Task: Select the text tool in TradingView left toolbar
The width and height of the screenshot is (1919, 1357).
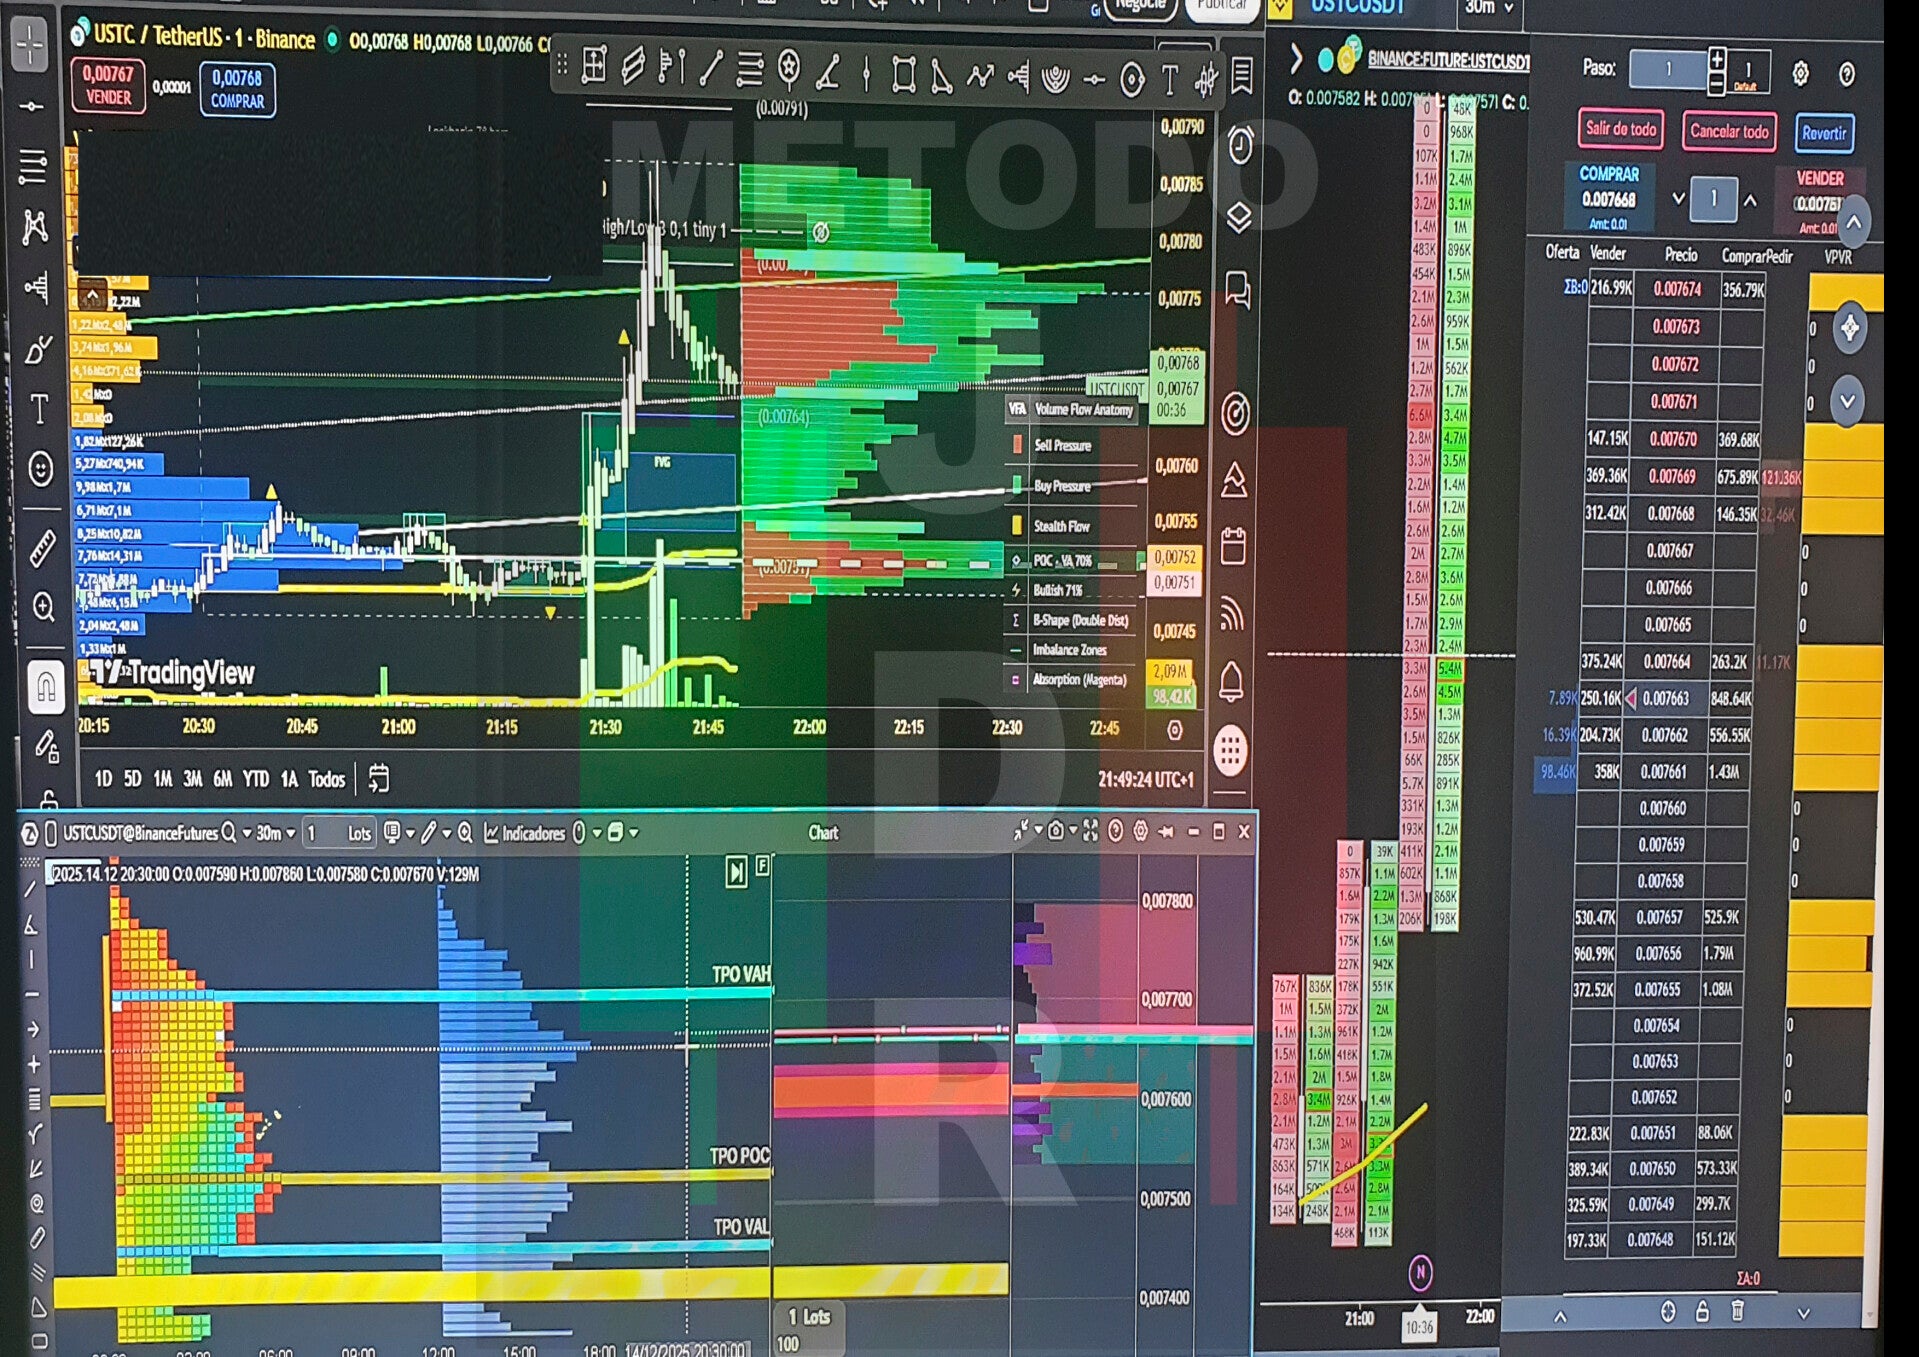Action: [40, 409]
